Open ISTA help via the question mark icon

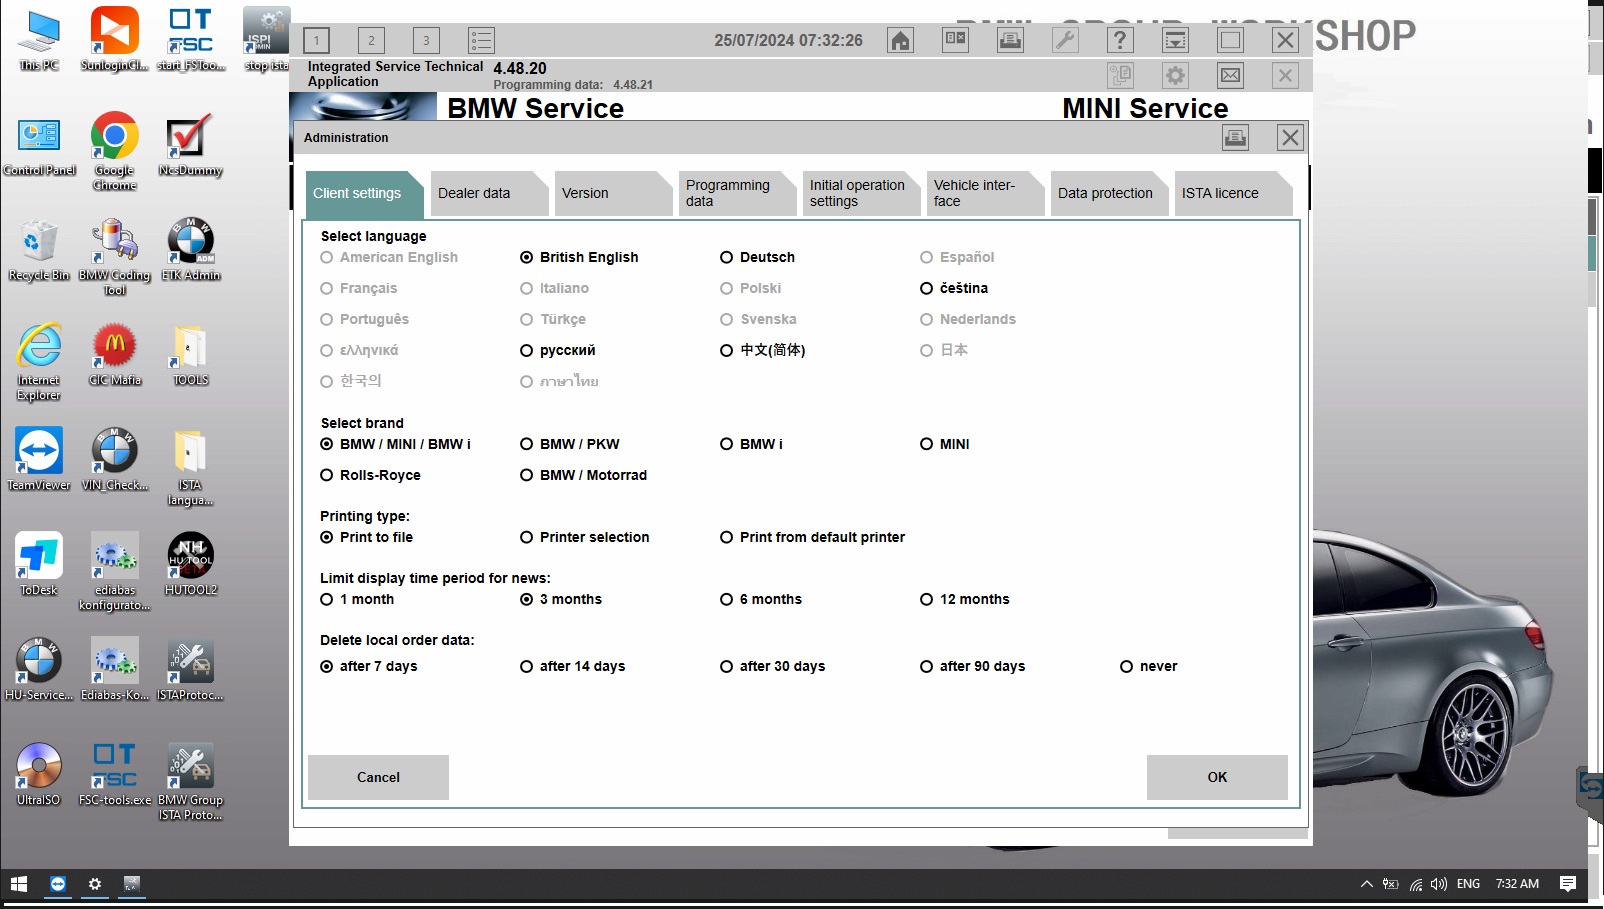pos(1119,40)
